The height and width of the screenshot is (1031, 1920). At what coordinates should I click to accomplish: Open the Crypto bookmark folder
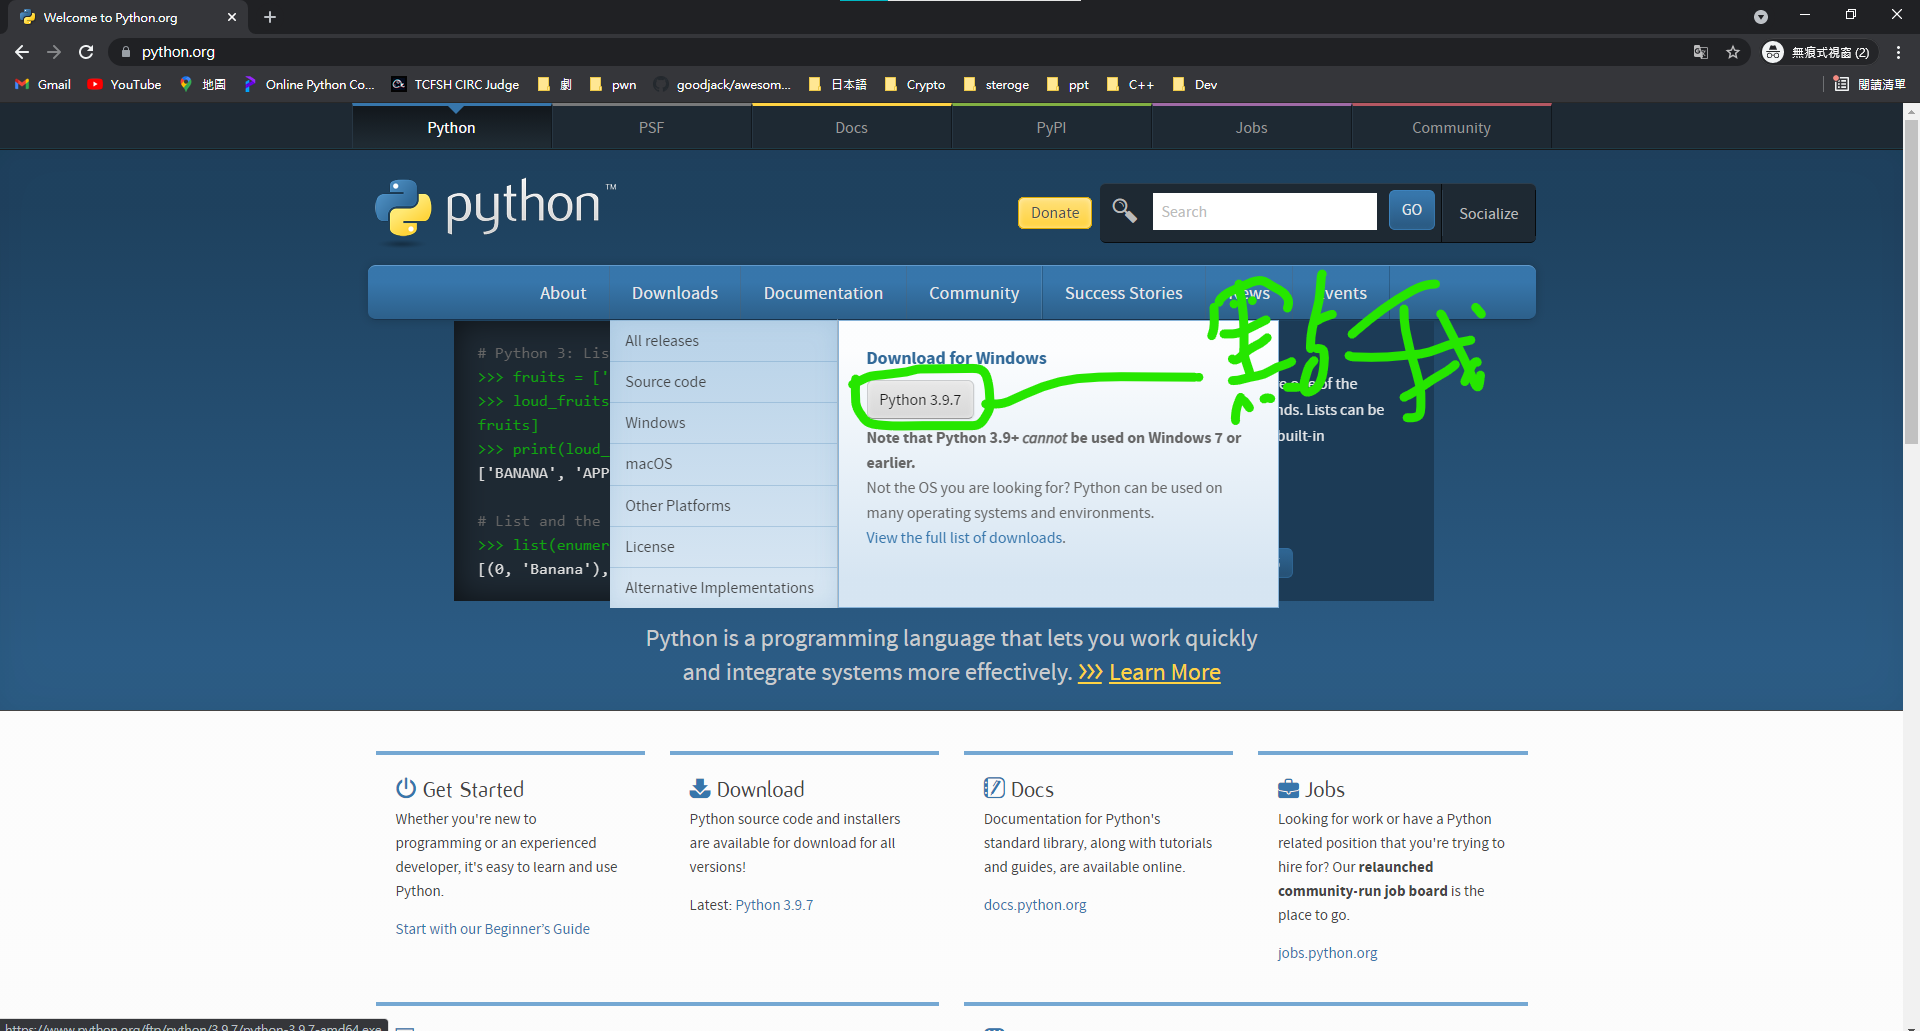[x=916, y=85]
